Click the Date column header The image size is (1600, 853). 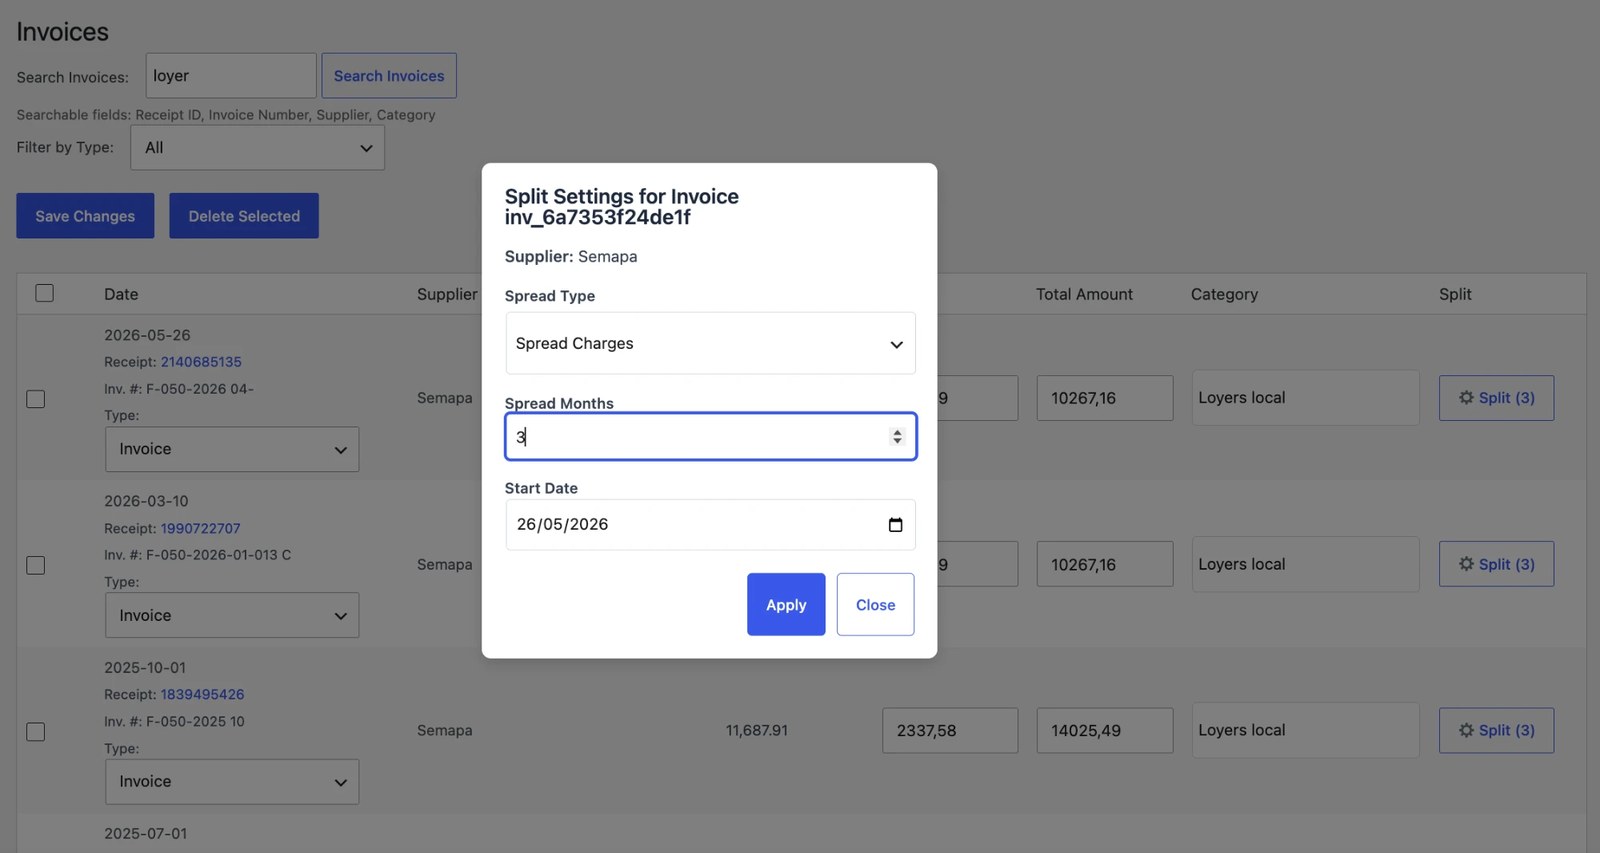click(121, 294)
